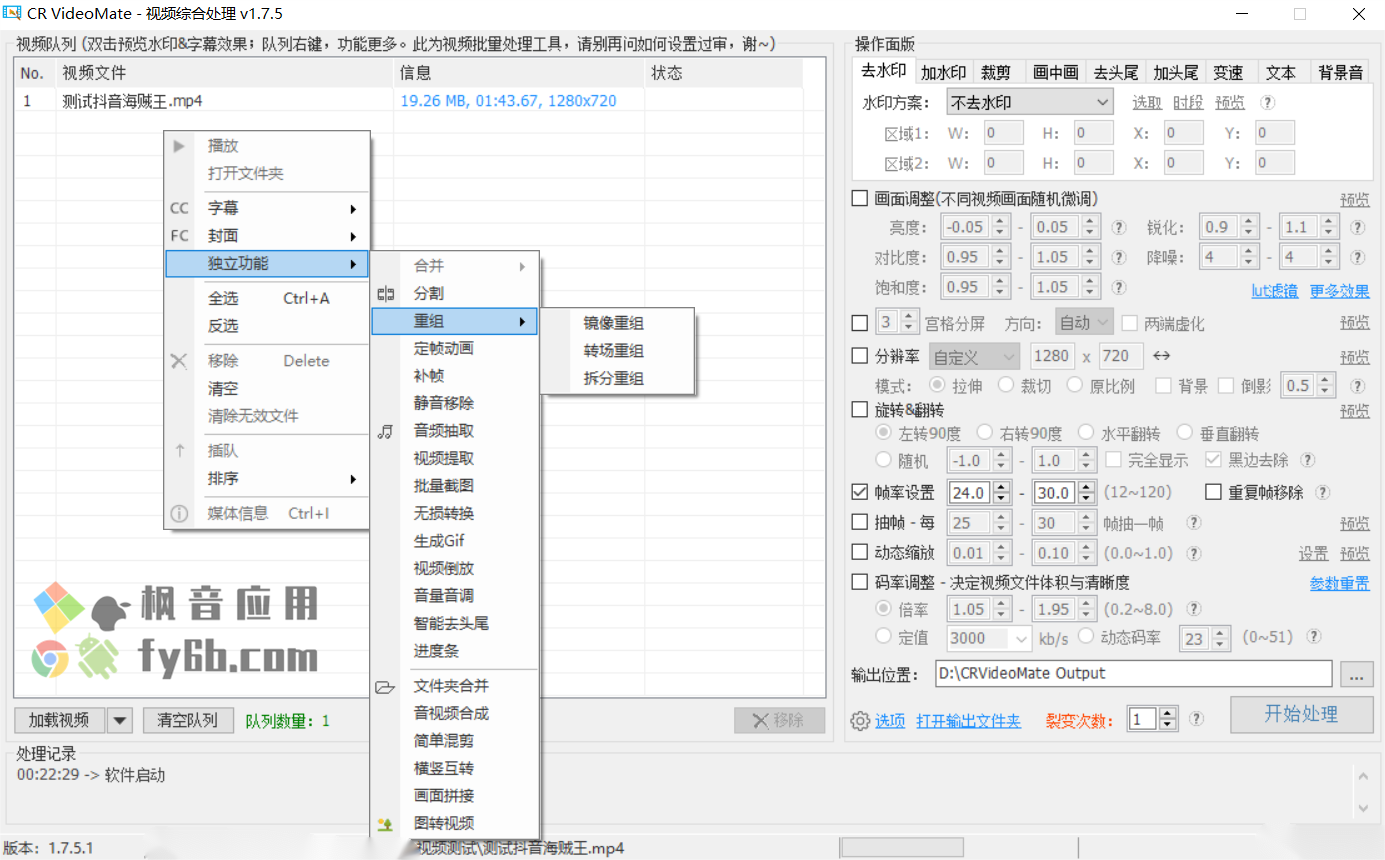Enable the 码率调整 checkbox

(859, 582)
